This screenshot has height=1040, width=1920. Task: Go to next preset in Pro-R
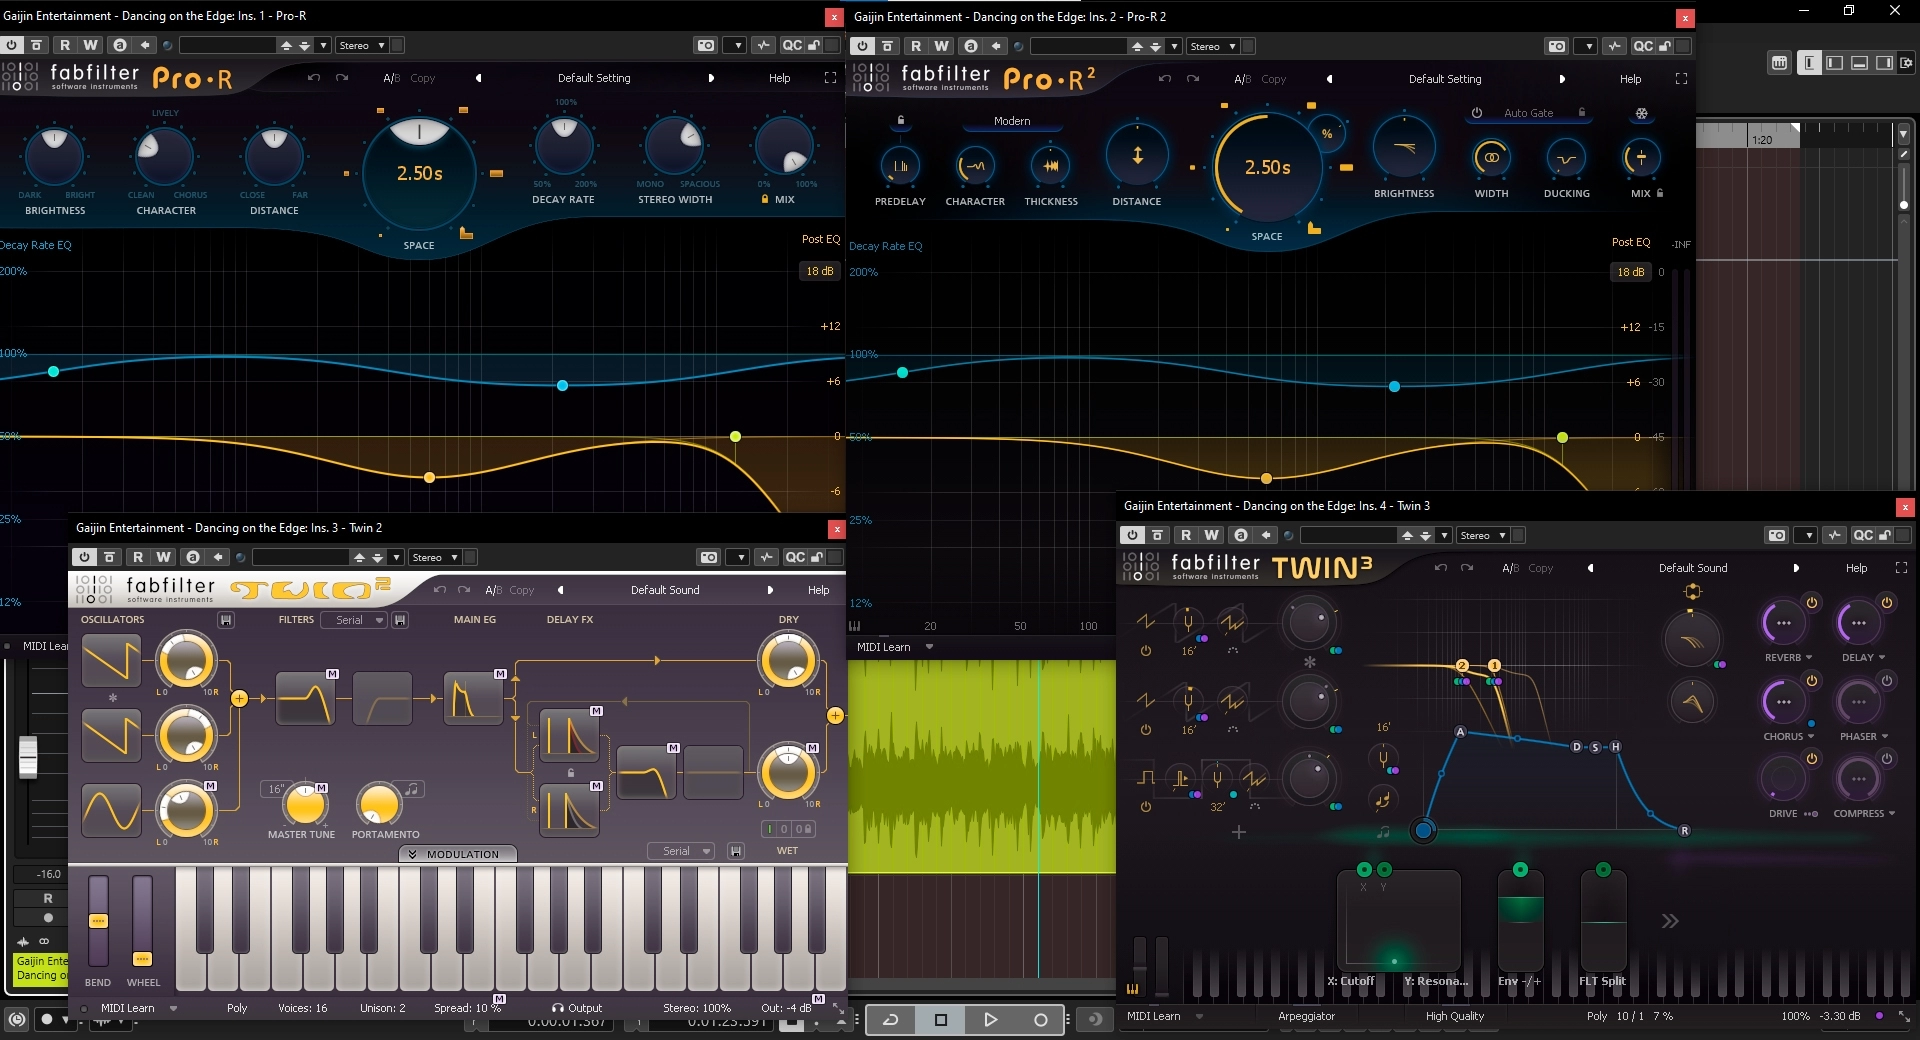click(711, 78)
